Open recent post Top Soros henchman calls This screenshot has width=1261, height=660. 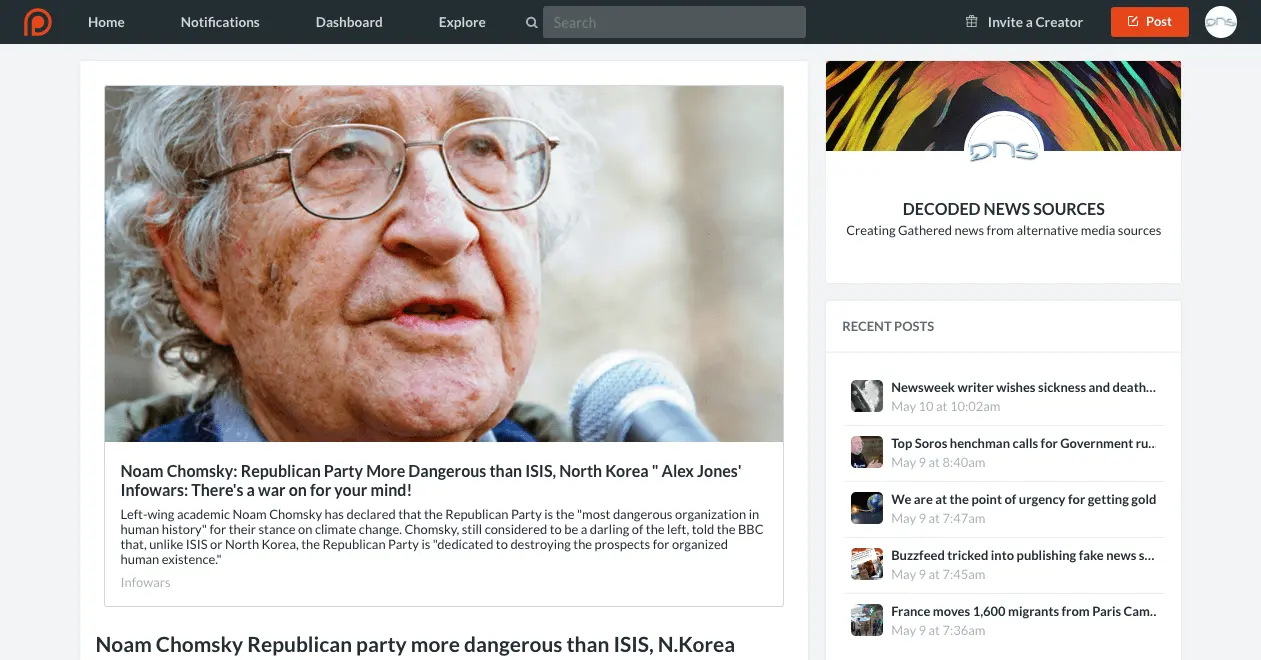(1024, 443)
